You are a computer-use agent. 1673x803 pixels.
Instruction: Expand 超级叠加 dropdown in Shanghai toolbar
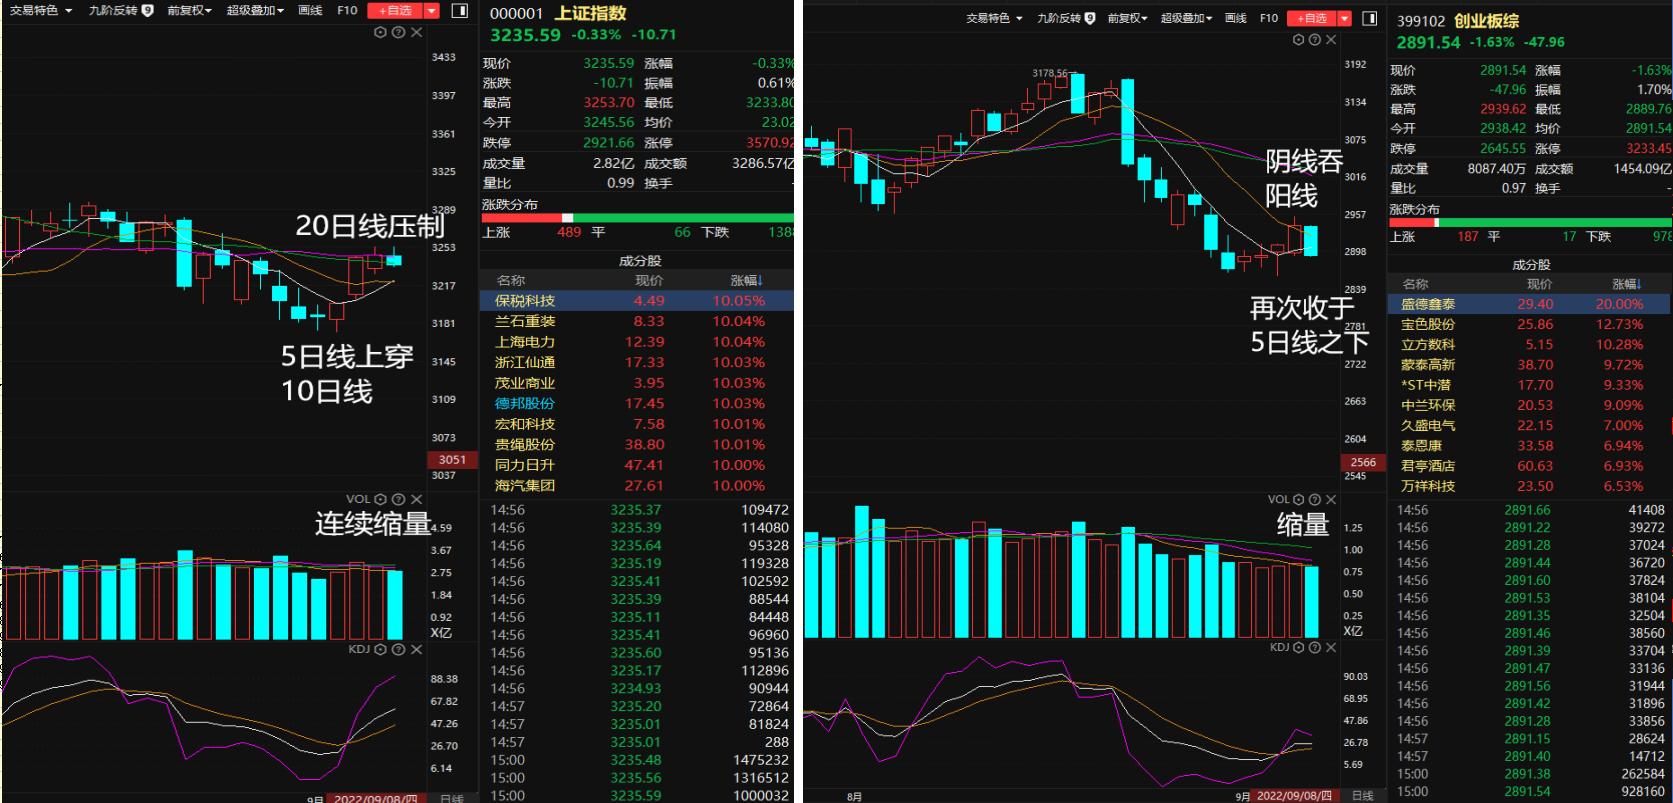coord(255,10)
